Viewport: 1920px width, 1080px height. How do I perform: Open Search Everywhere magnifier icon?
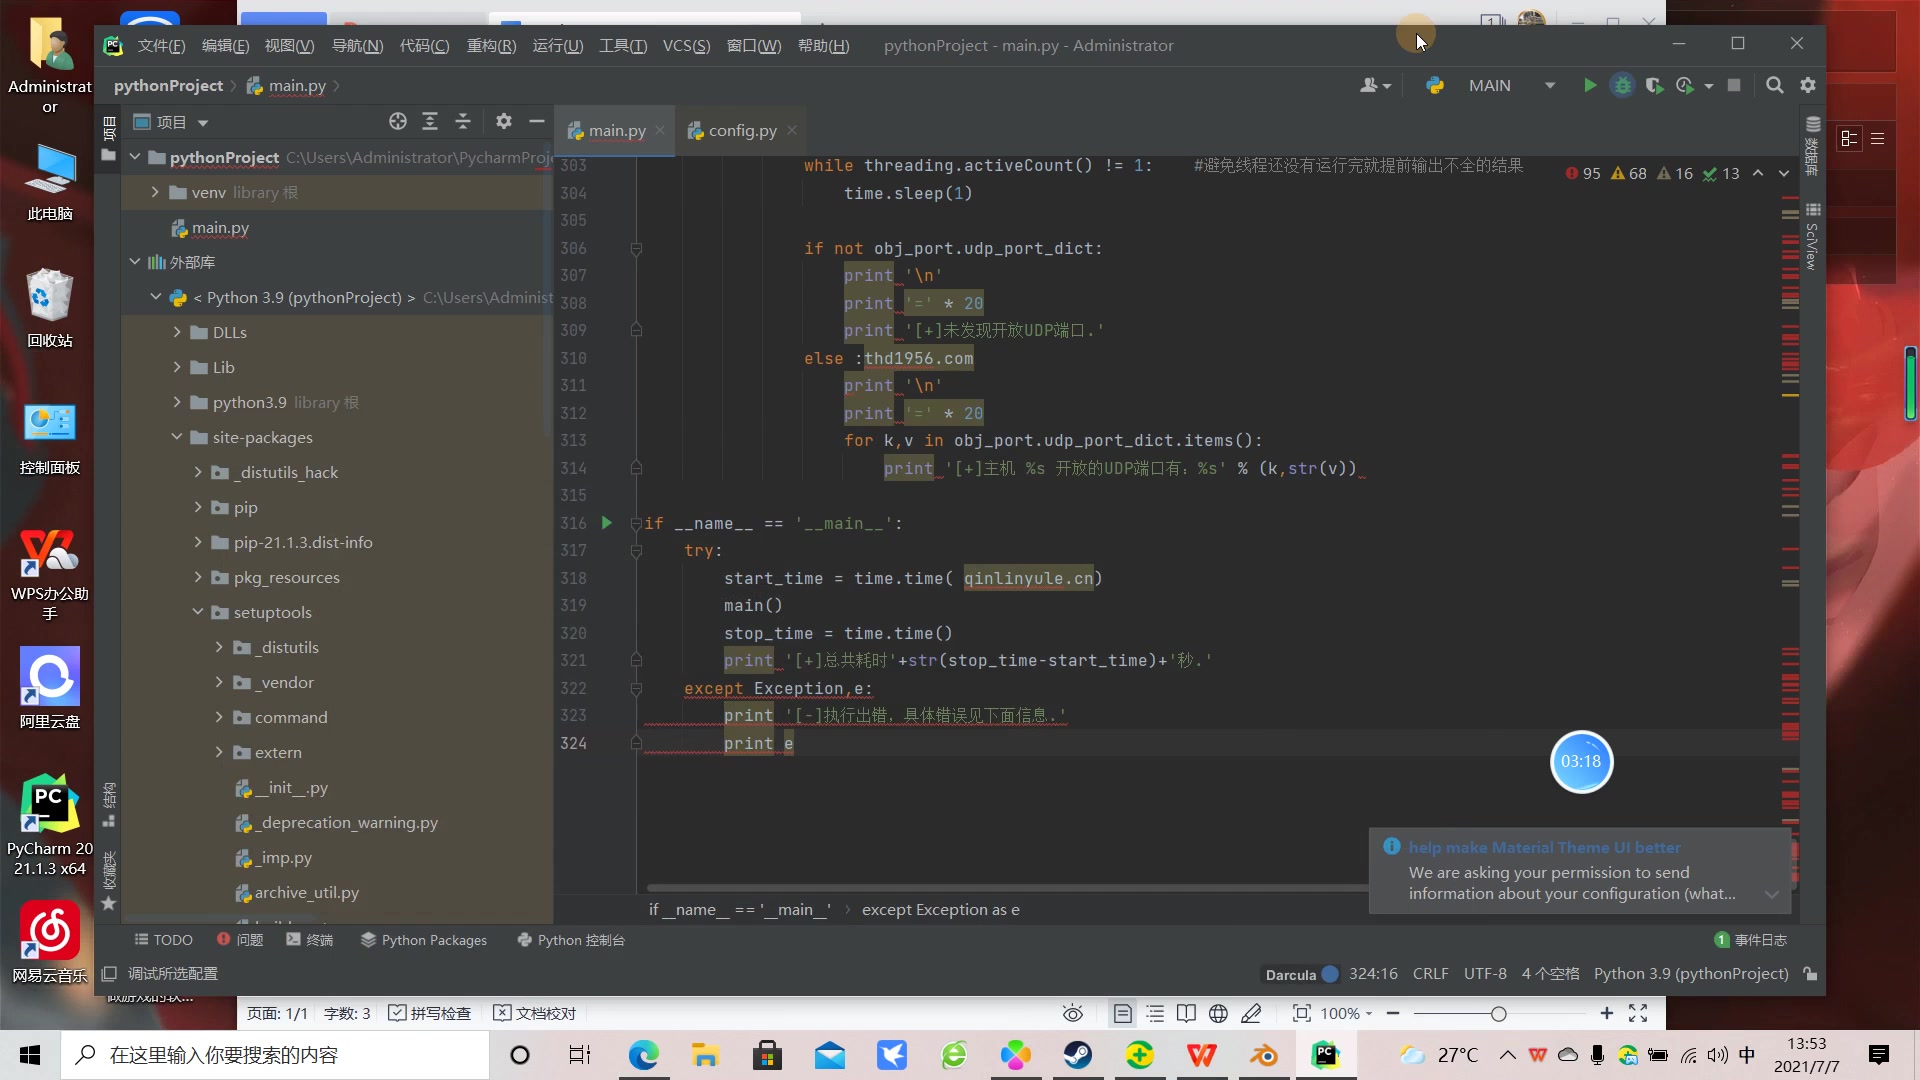1774,86
